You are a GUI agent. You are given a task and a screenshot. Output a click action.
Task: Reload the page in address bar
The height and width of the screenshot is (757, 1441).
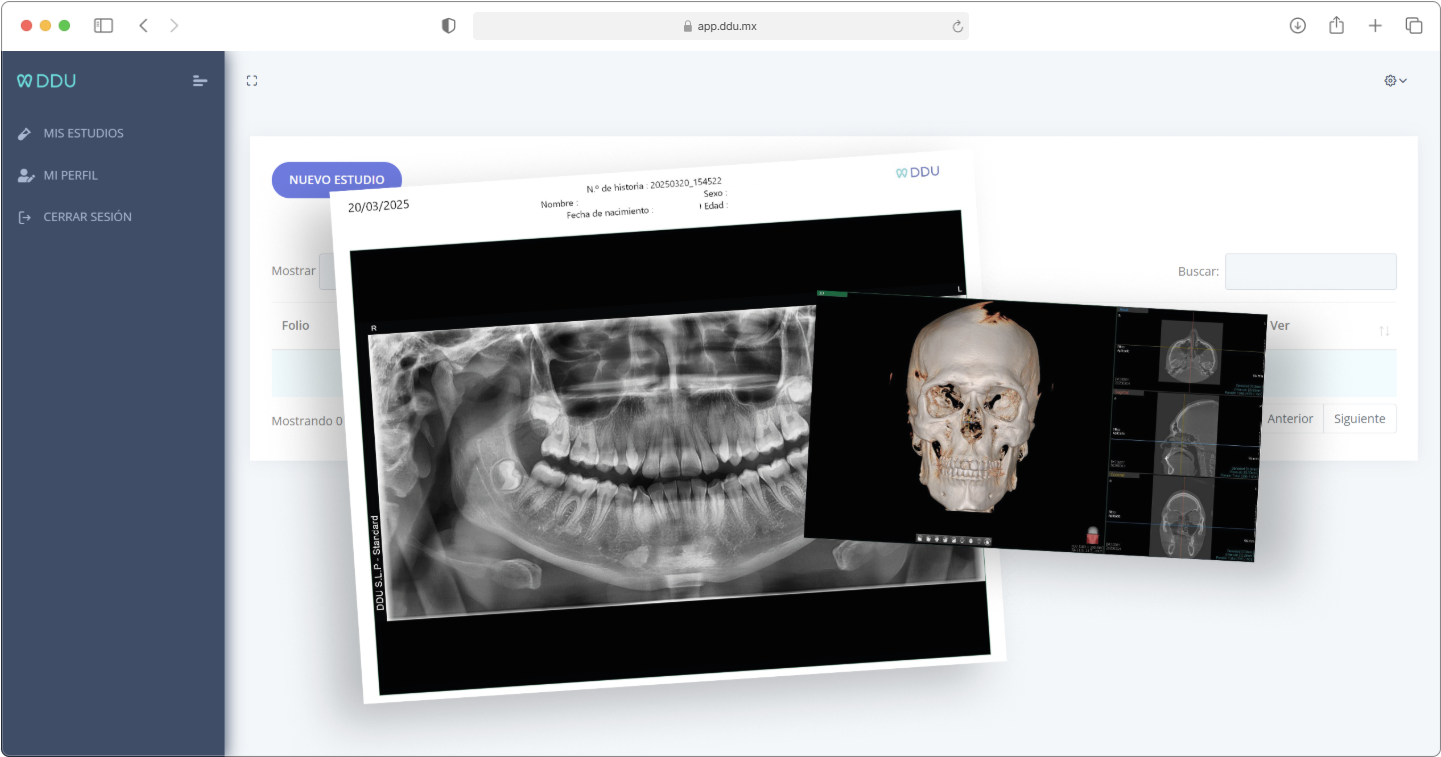point(957,26)
